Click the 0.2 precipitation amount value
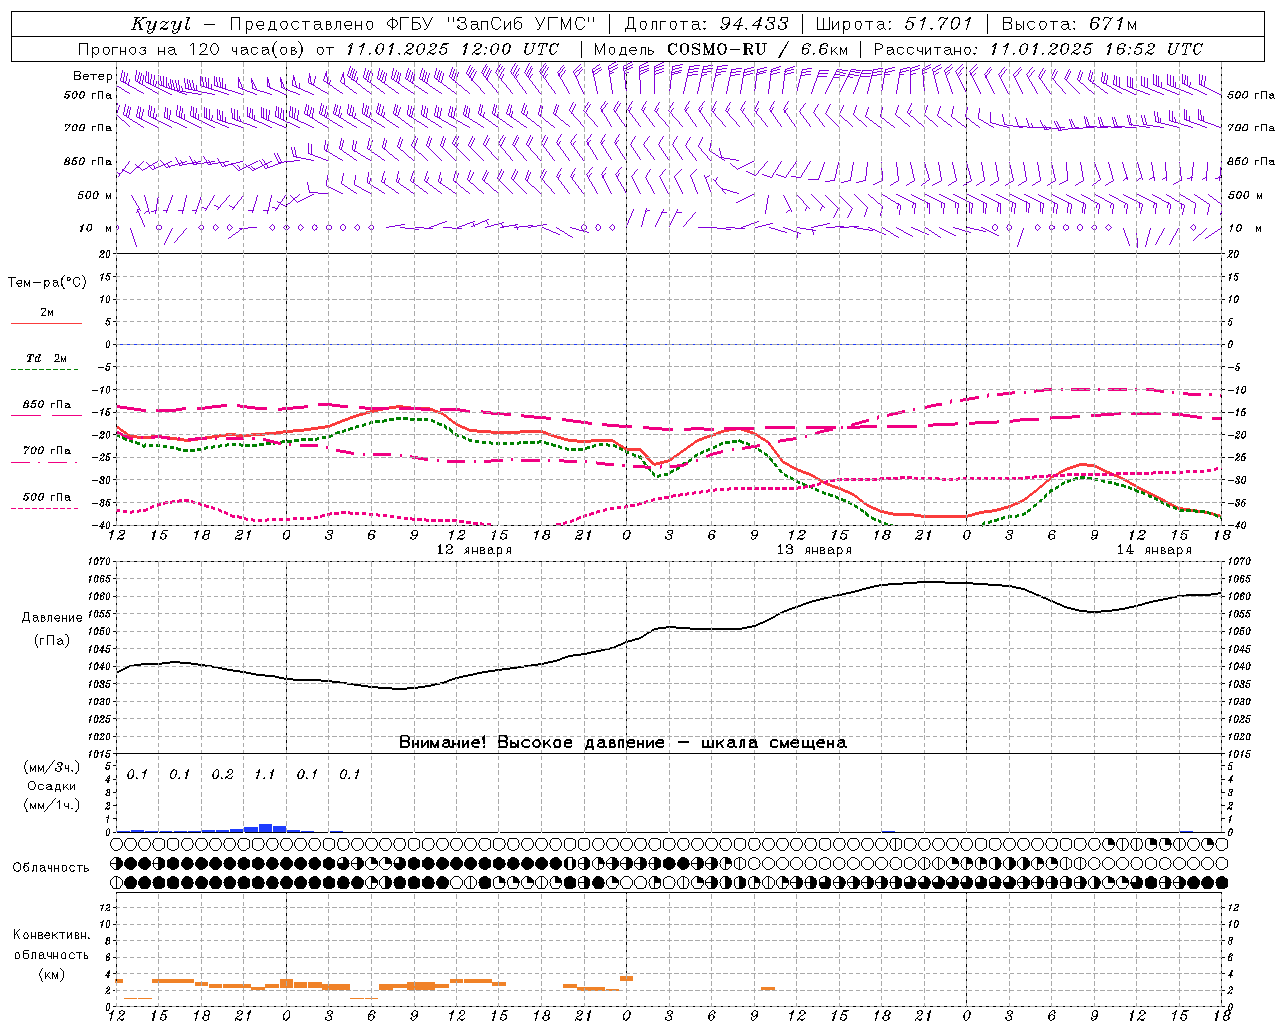Viewport: 1280px width, 1024px height. [x=222, y=775]
